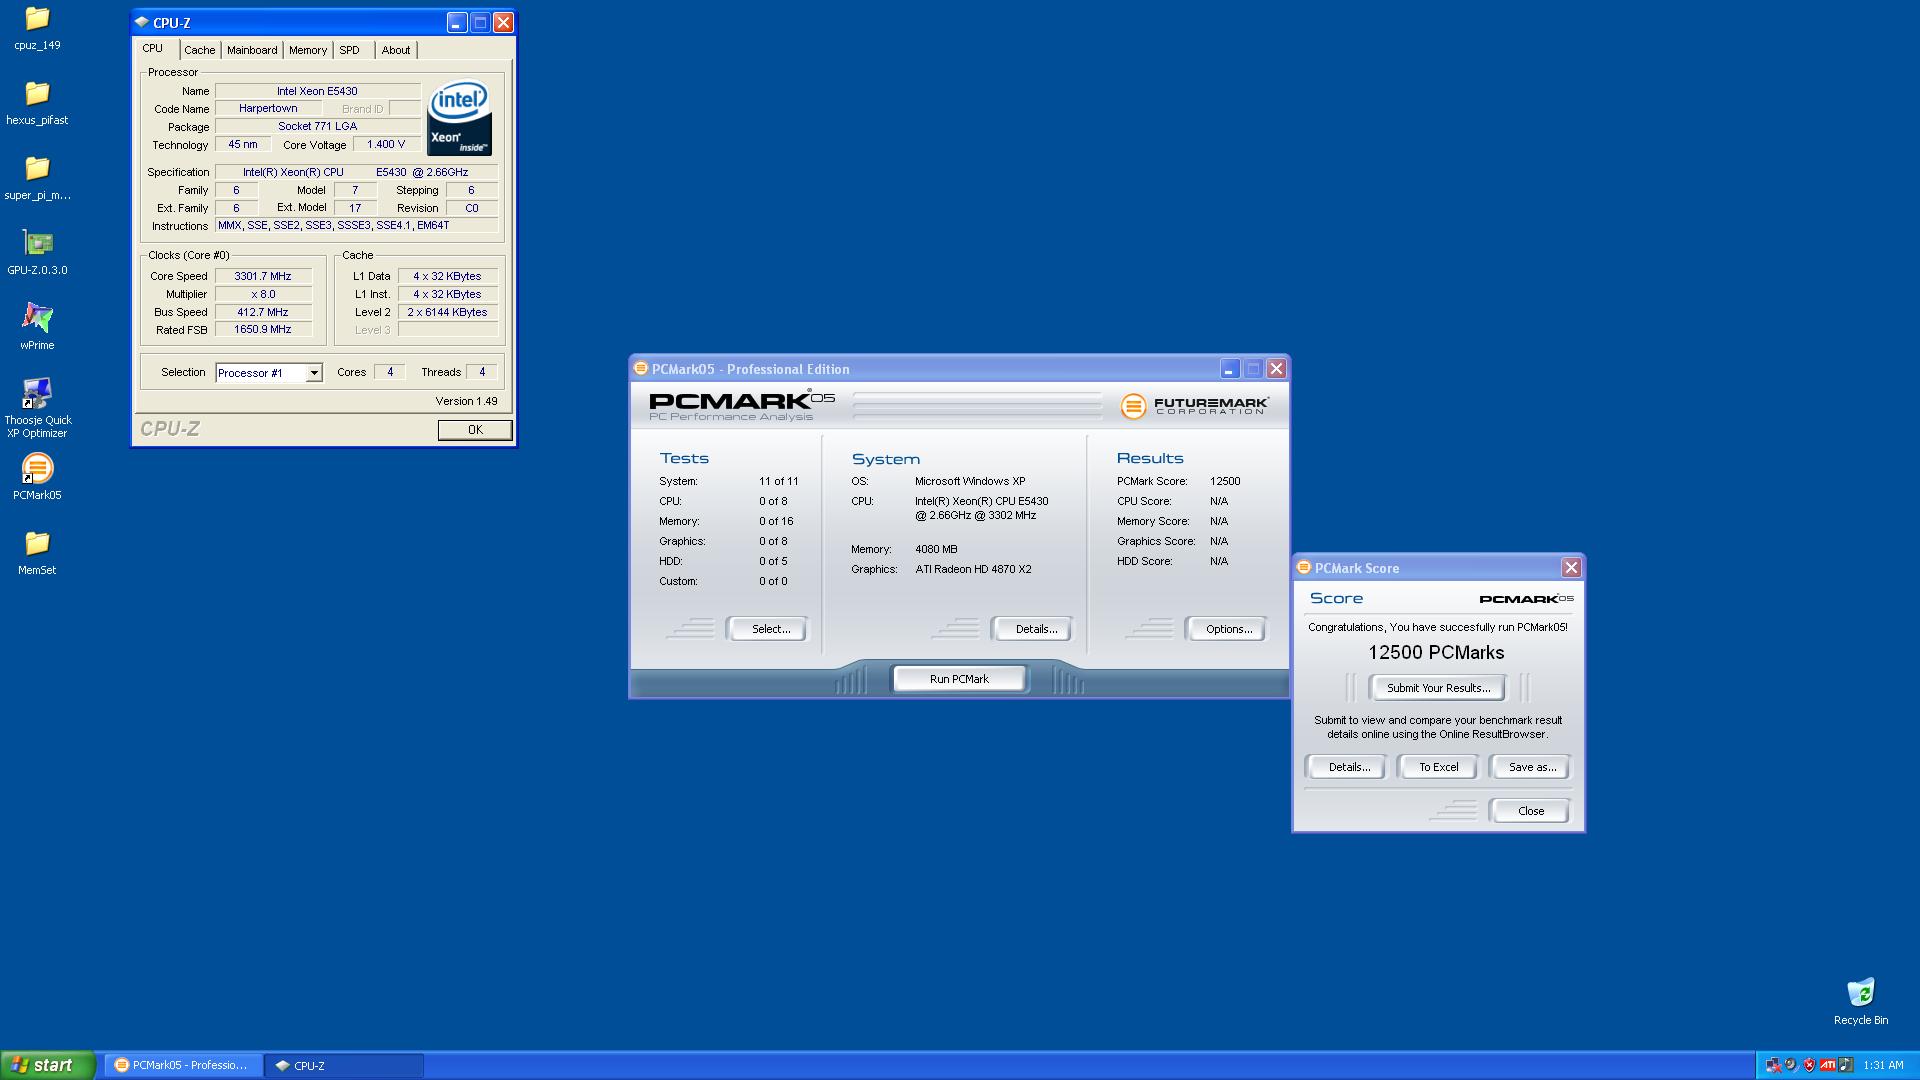This screenshot has height=1080, width=1920.
Task: Click the Core Voltage 1.400 V value
Action: point(386,144)
